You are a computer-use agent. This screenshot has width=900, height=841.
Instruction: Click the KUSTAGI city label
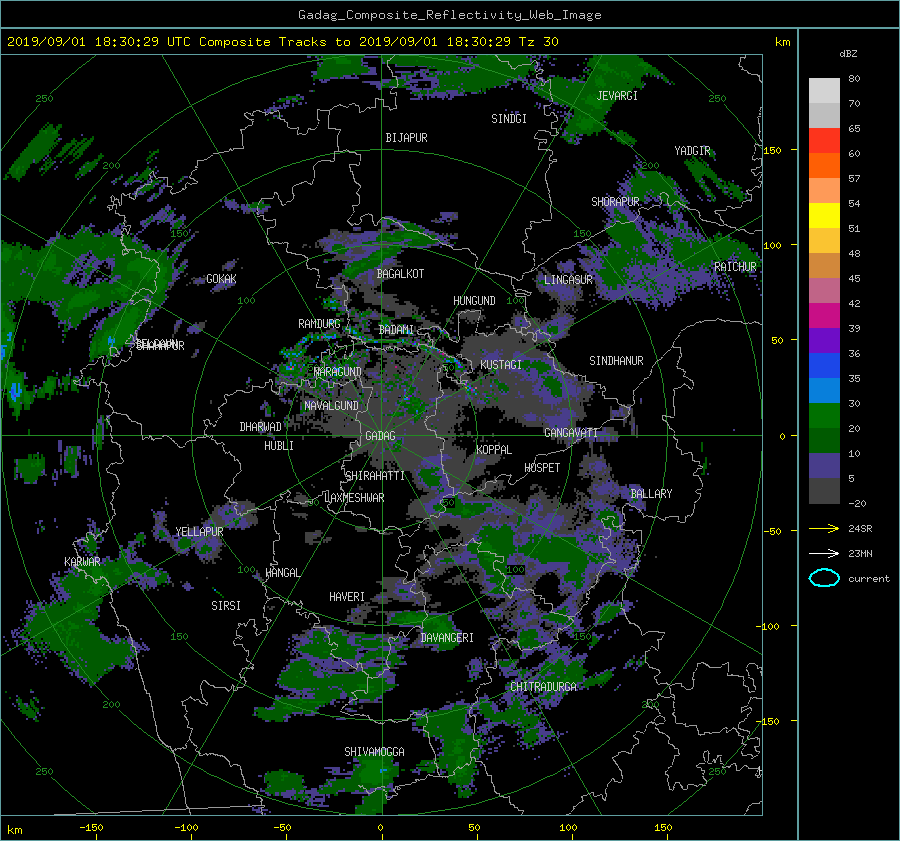501,365
